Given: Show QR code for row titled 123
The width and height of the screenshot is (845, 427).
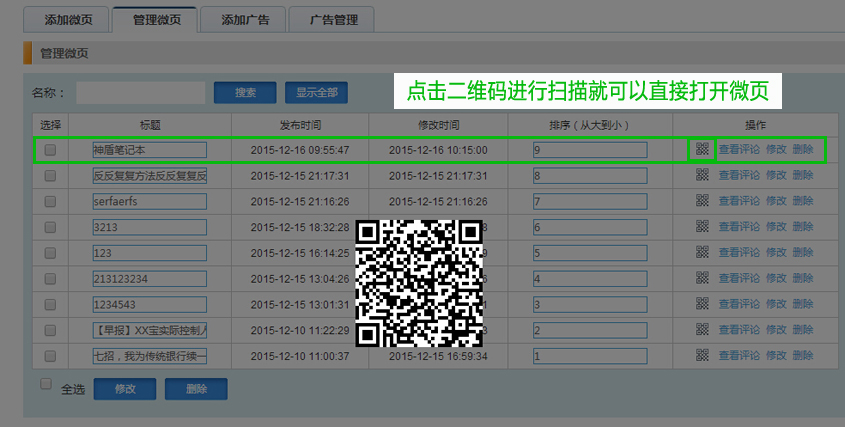Looking at the screenshot, I should [x=702, y=253].
